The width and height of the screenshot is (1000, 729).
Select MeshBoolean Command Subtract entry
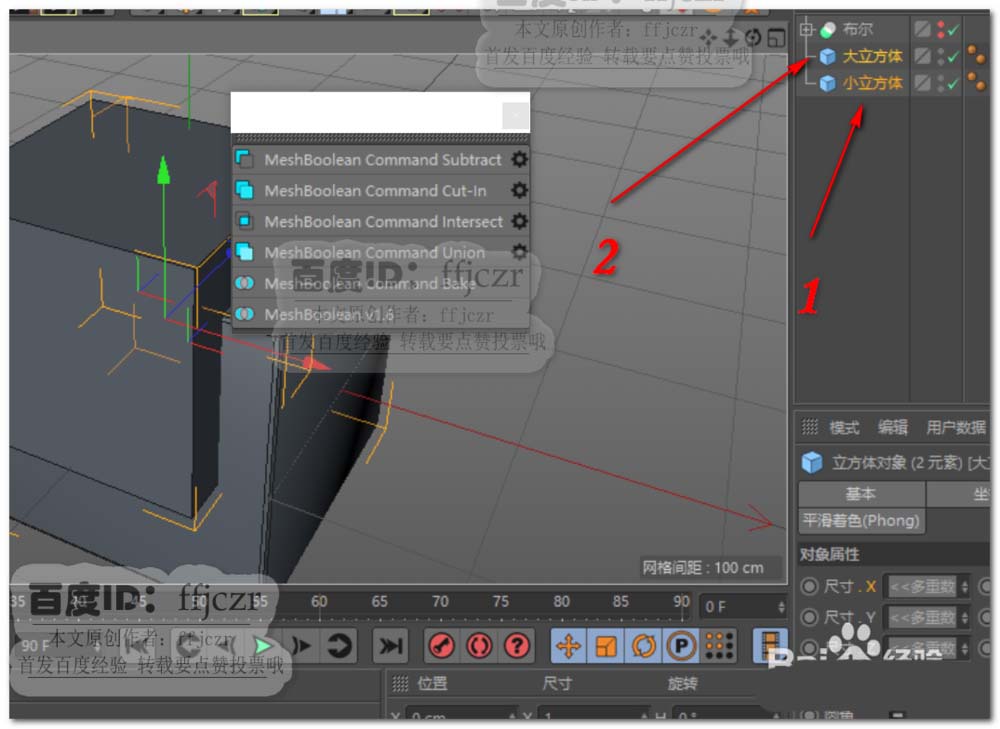pos(381,159)
